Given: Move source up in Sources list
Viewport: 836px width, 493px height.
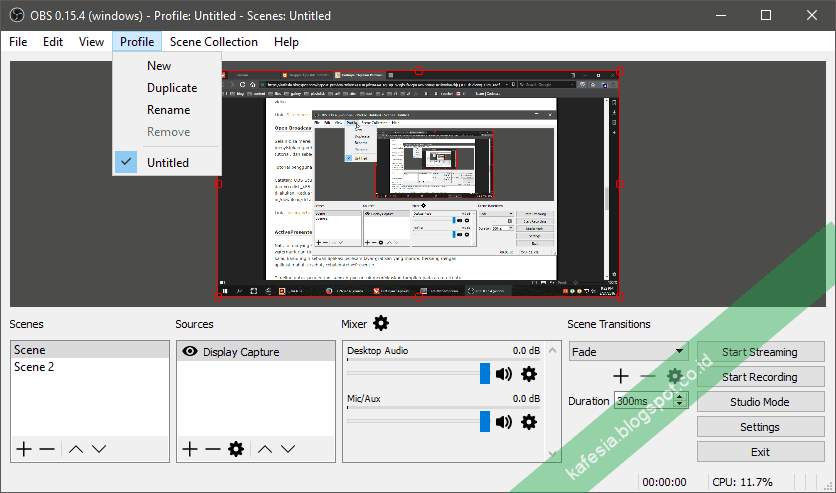Looking at the screenshot, I should click(265, 449).
